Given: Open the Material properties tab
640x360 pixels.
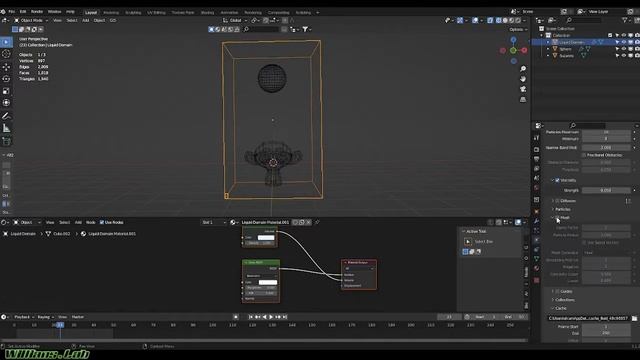Looking at the screenshot, I should 536,269.
